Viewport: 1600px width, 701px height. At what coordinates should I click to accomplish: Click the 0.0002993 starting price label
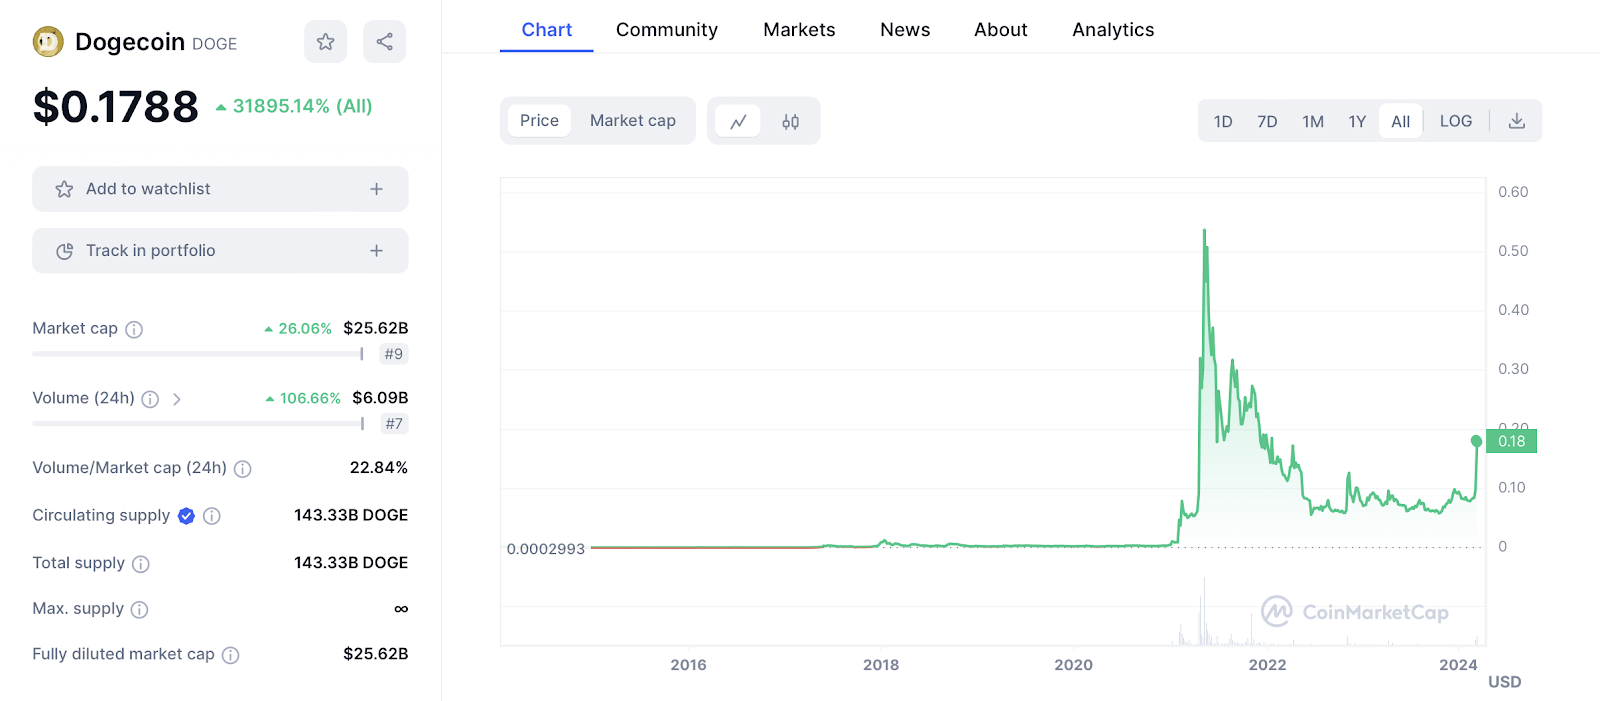(x=545, y=549)
